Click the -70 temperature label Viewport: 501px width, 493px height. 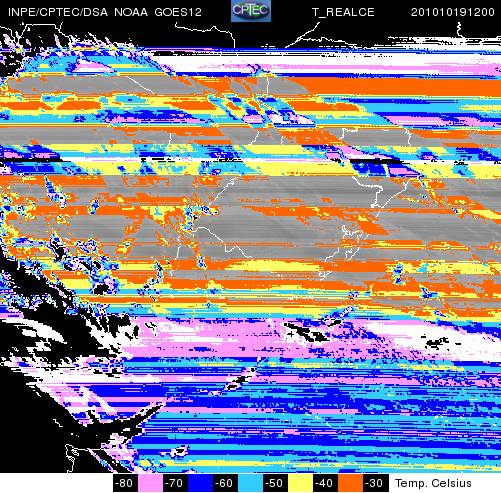coord(175,483)
